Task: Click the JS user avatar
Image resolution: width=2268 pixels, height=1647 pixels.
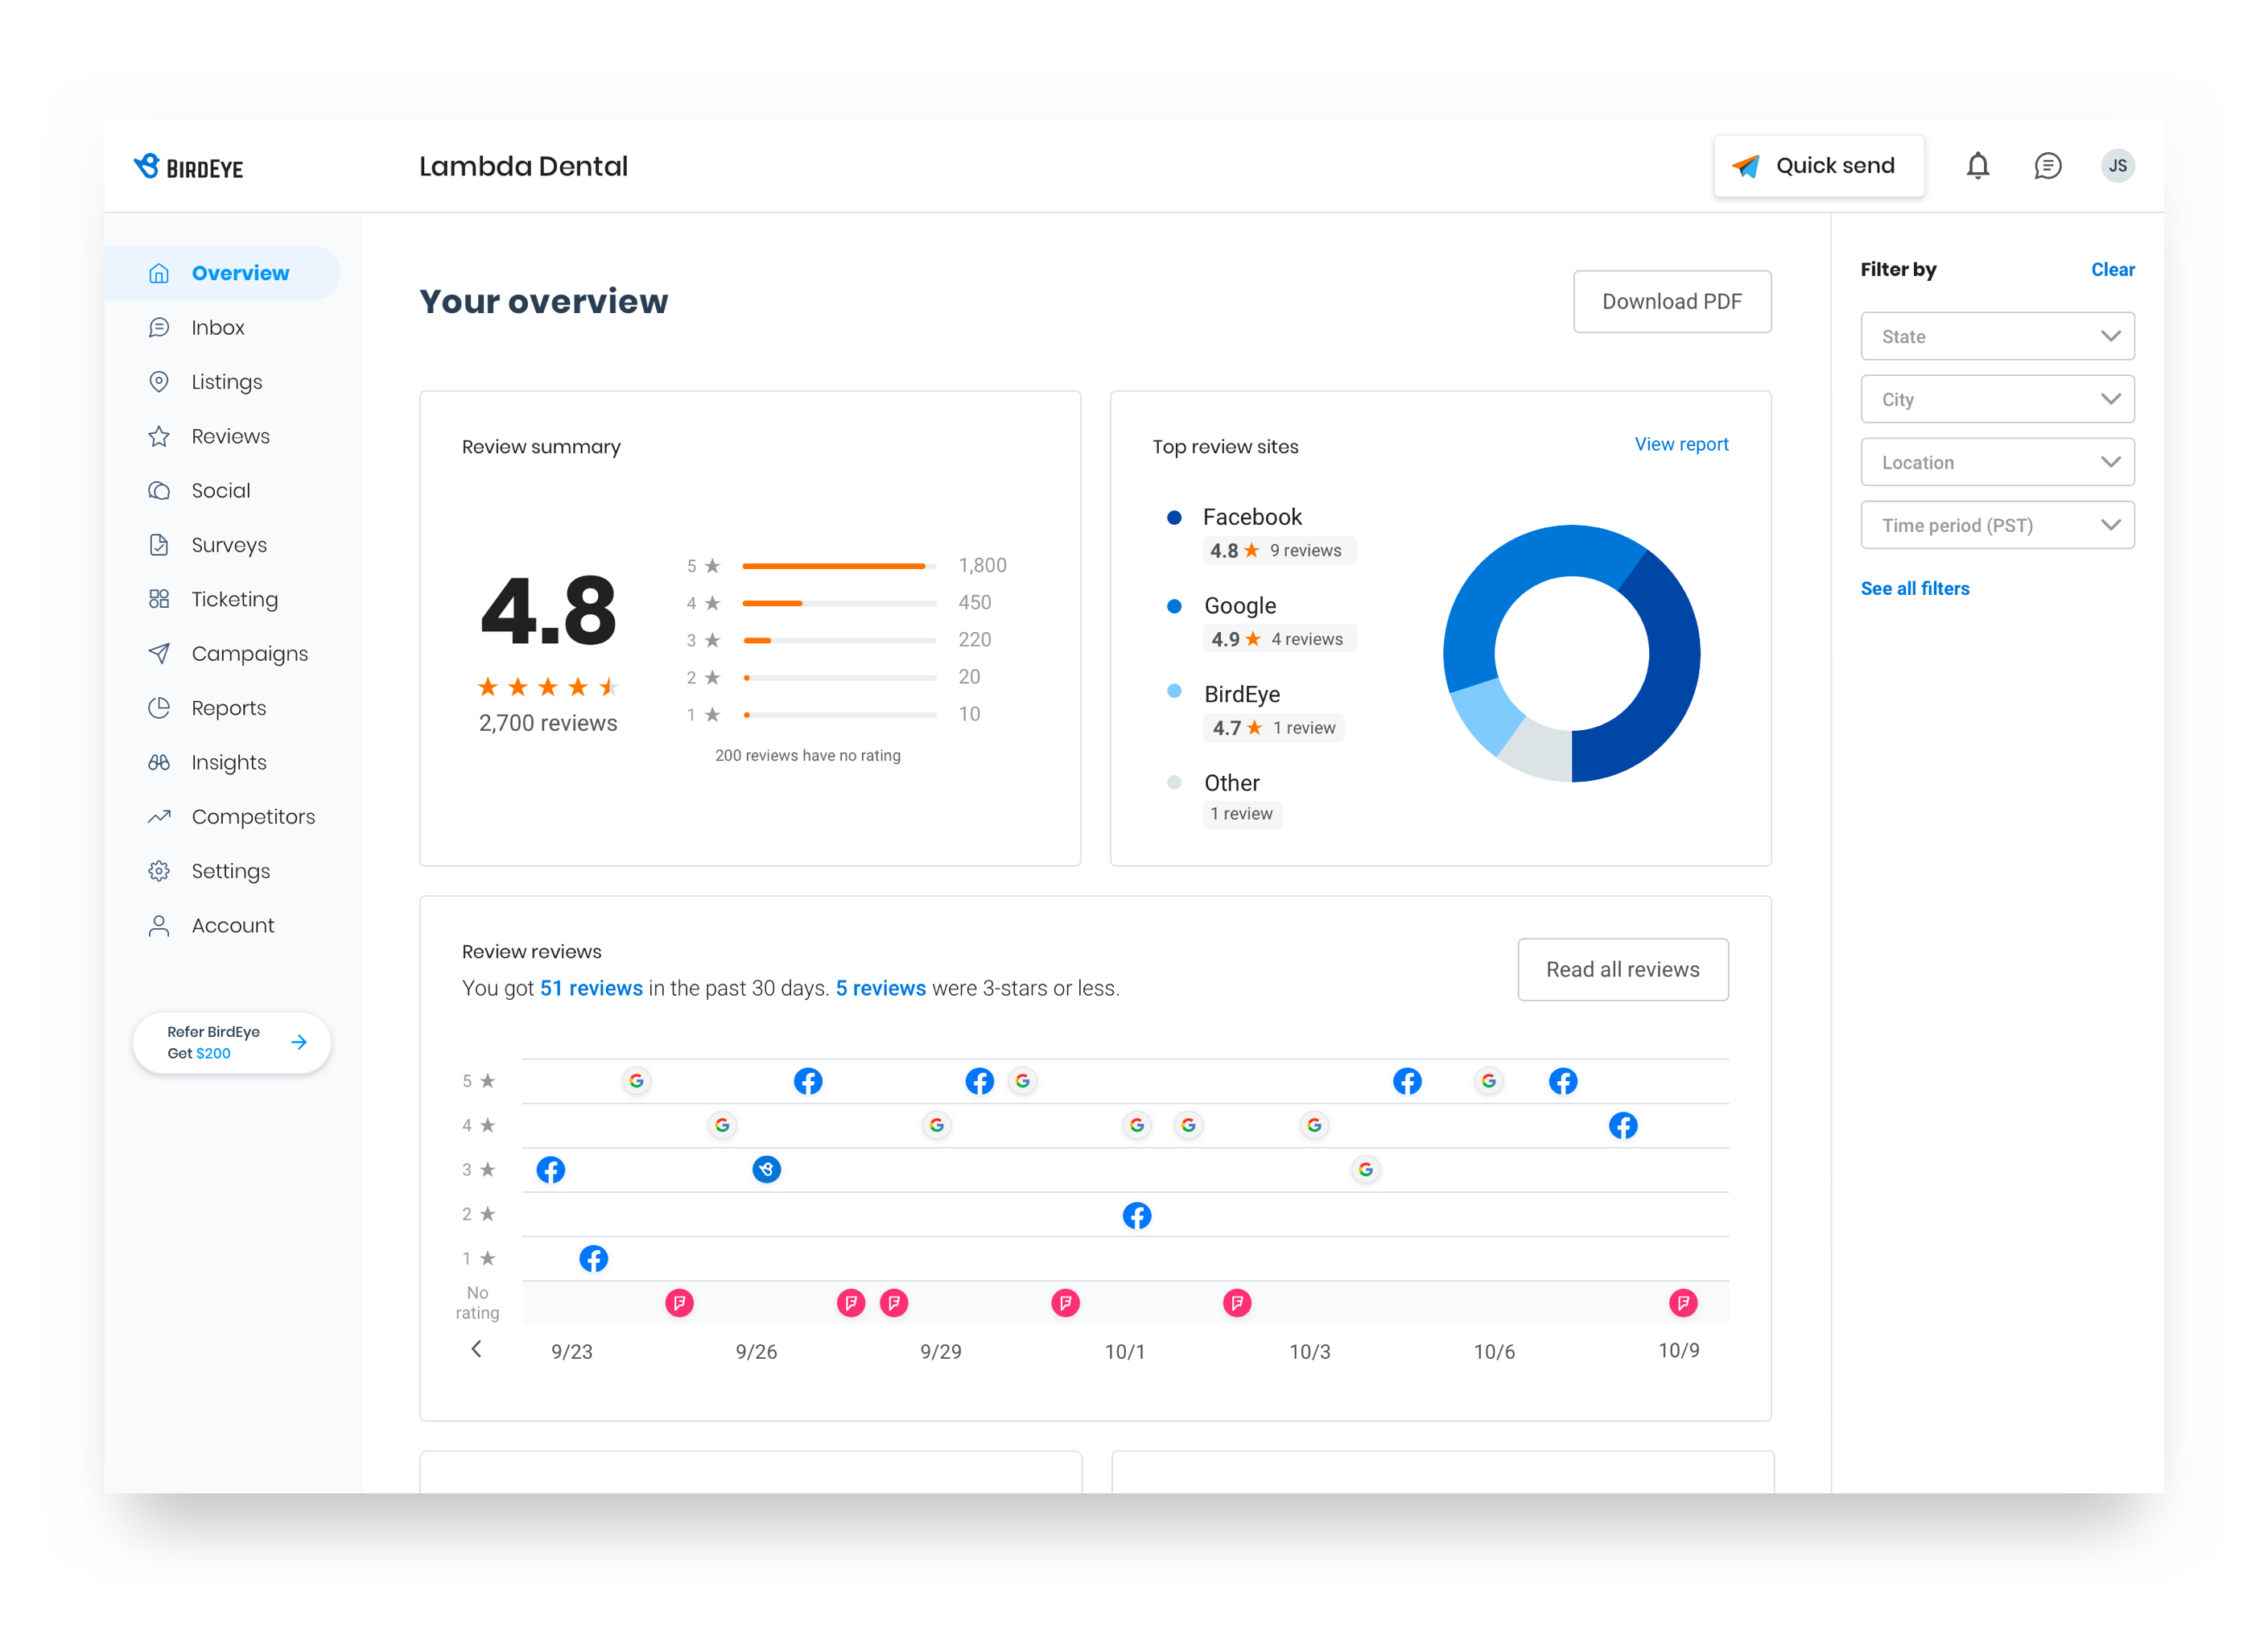Action: pyautogui.click(x=2117, y=166)
